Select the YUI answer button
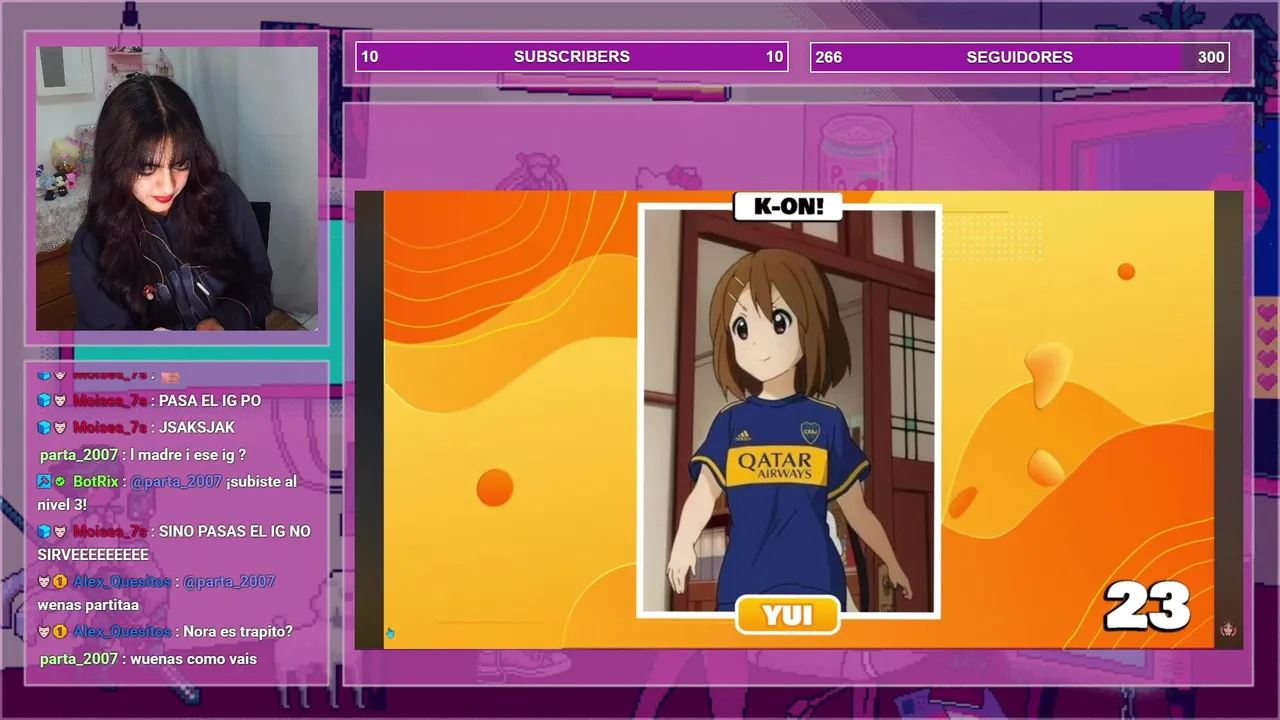 point(788,615)
